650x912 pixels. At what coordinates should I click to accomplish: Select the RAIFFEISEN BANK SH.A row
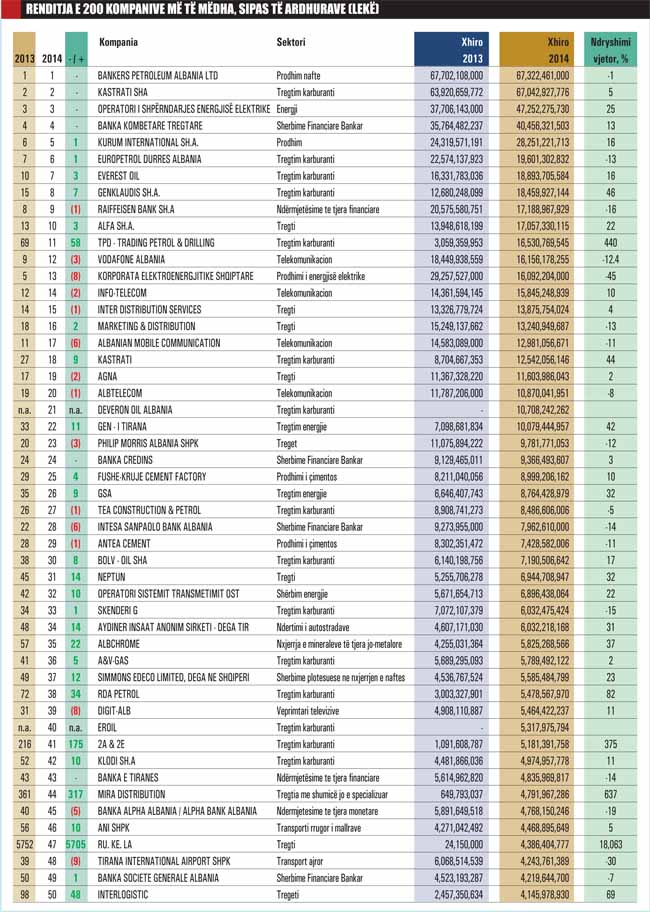pyautogui.click(x=325, y=209)
